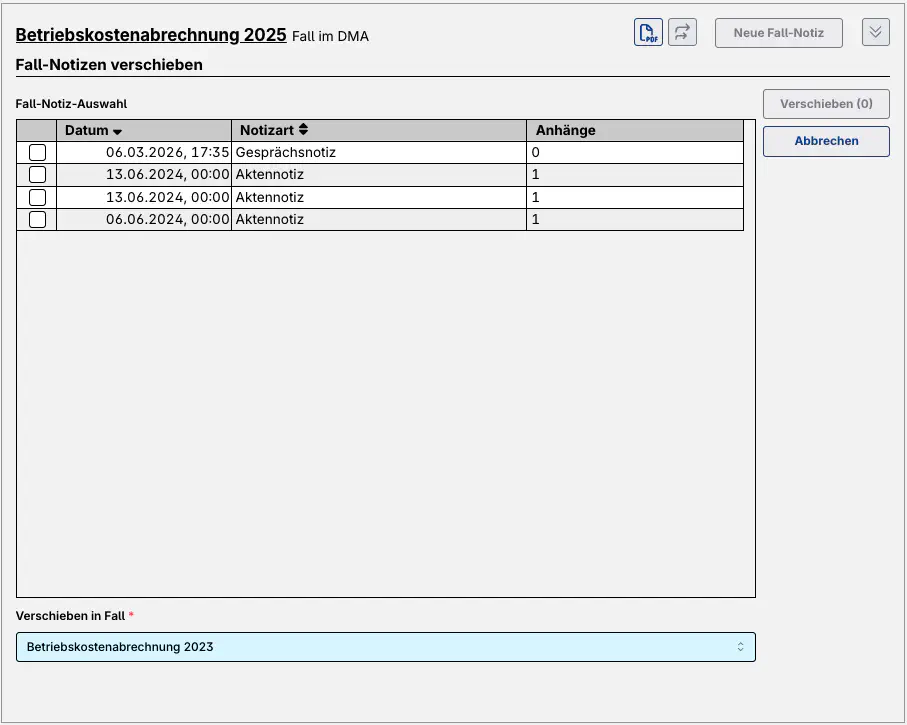Open the 'Betriebskostenabrechnung 2025' title link
This screenshot has height=725, width=907.
tap(151, 35)
